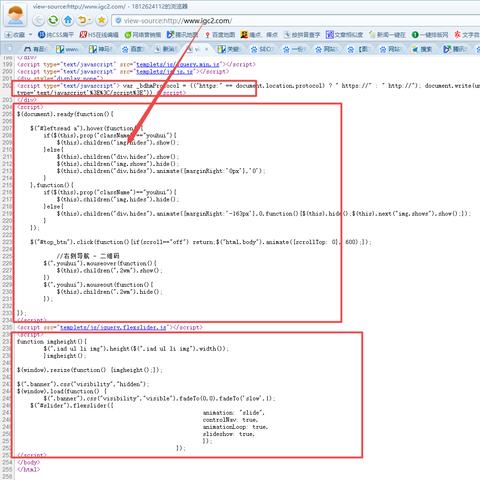This screenshot has width=480, height=480.
Task: Open the green 网络营销 bookmark
Action: (x=143, y=35)
